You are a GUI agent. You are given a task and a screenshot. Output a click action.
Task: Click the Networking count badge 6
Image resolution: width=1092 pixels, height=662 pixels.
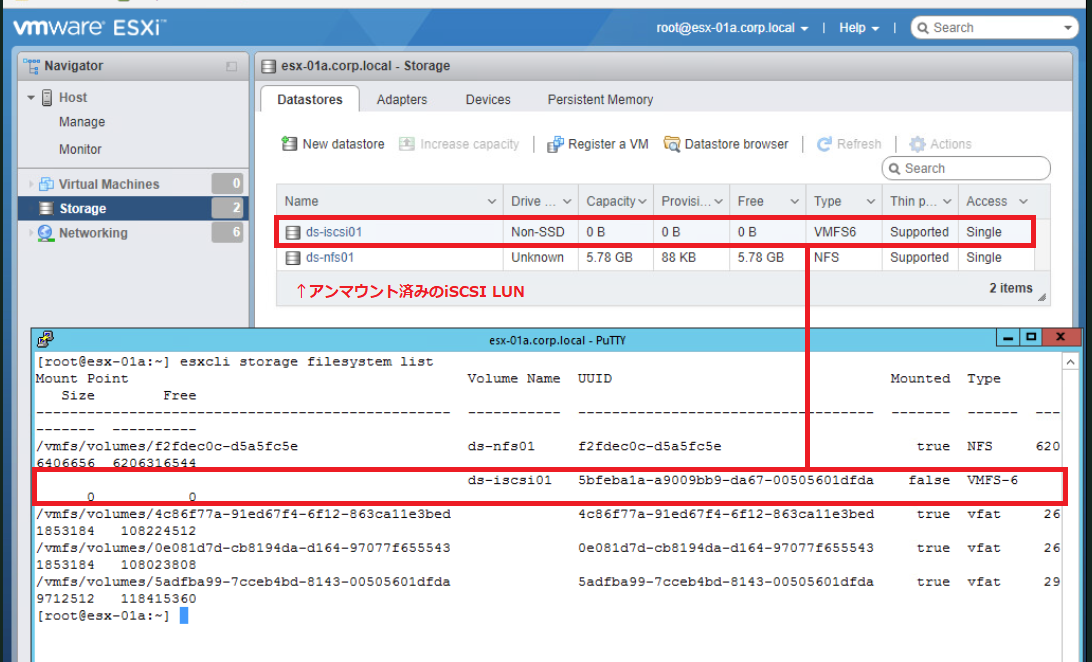pyautogui.click(x=228, y=233)
